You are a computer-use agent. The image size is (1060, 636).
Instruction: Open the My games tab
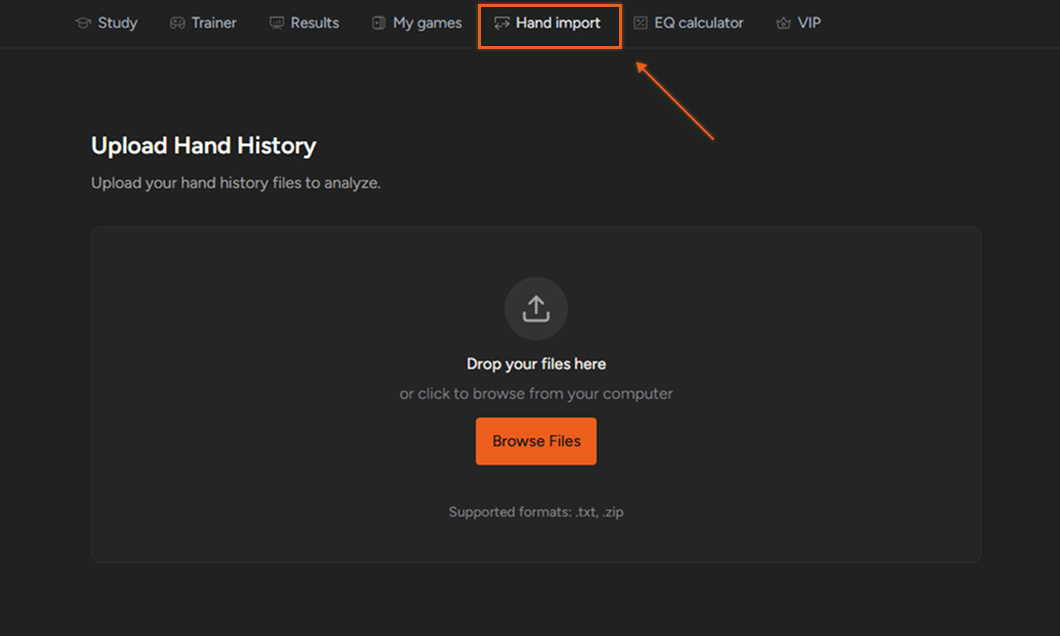[417, 23]
